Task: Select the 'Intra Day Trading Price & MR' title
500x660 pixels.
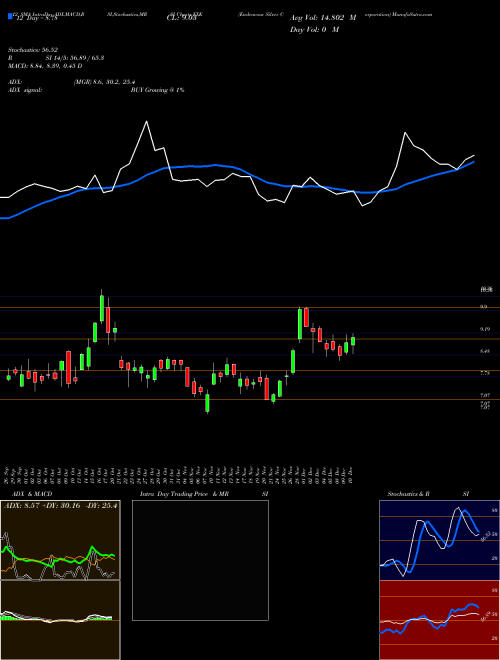Action: [184, 494]
